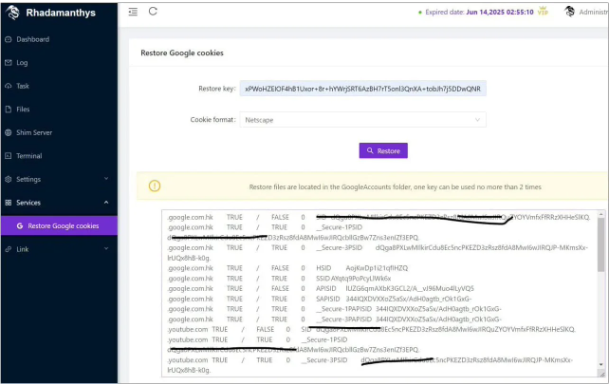Click the refresh icon in top bar

click(x=153, y=11)
